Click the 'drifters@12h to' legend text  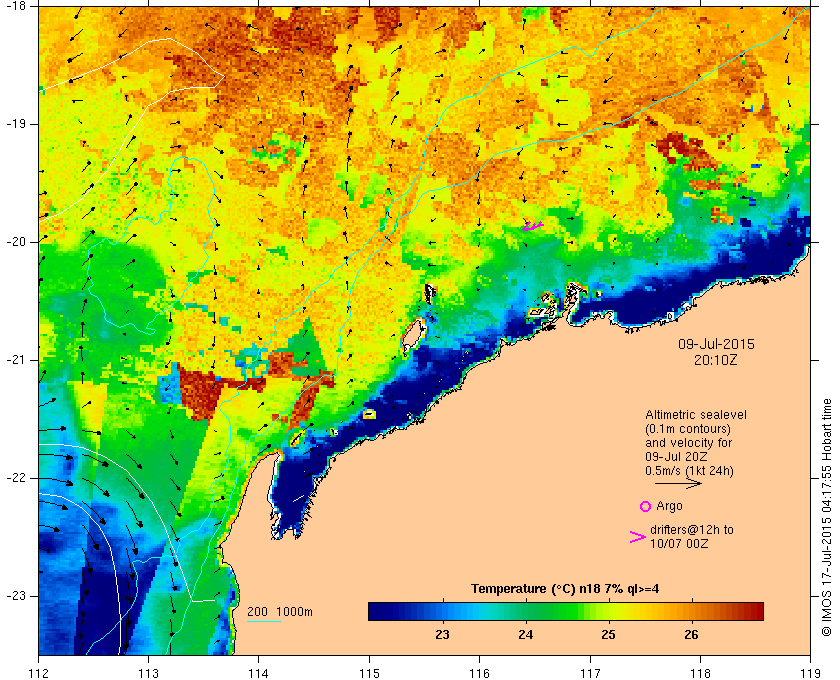pyautogui.click(x=692, y=530)
